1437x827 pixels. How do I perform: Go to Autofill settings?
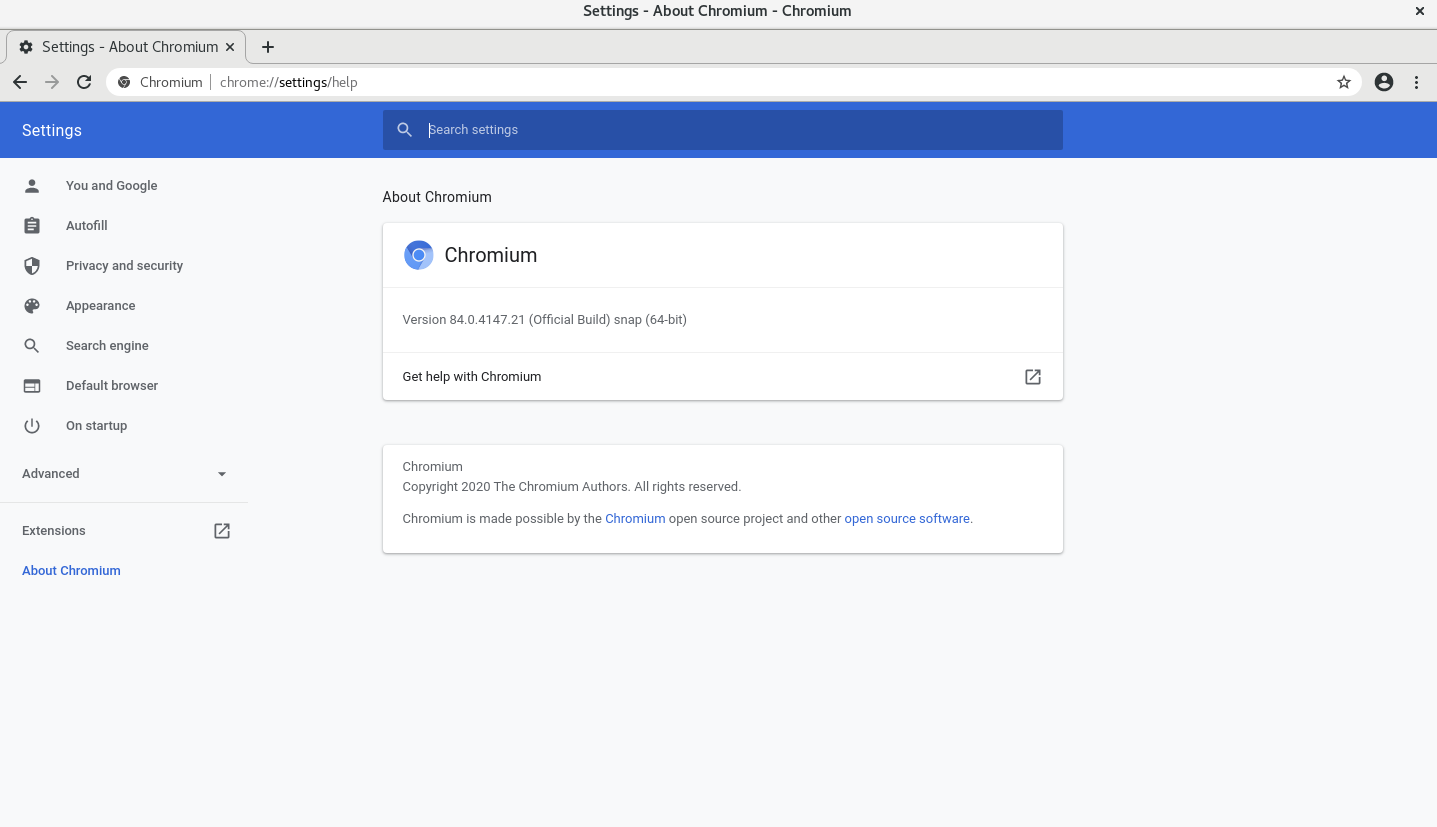86,225
